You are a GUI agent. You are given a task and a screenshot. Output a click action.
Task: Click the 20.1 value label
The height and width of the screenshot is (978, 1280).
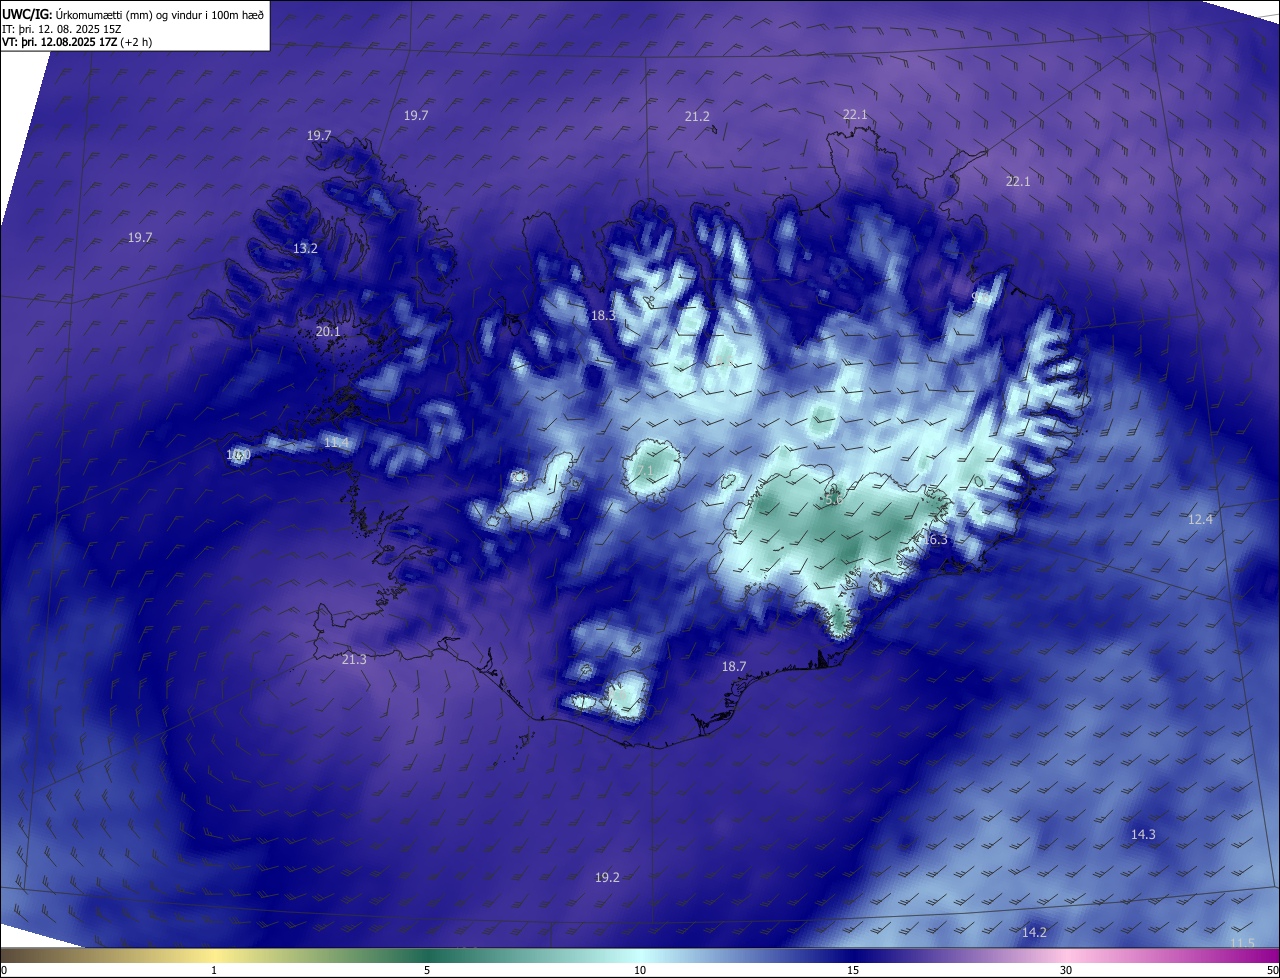[328, 332]
